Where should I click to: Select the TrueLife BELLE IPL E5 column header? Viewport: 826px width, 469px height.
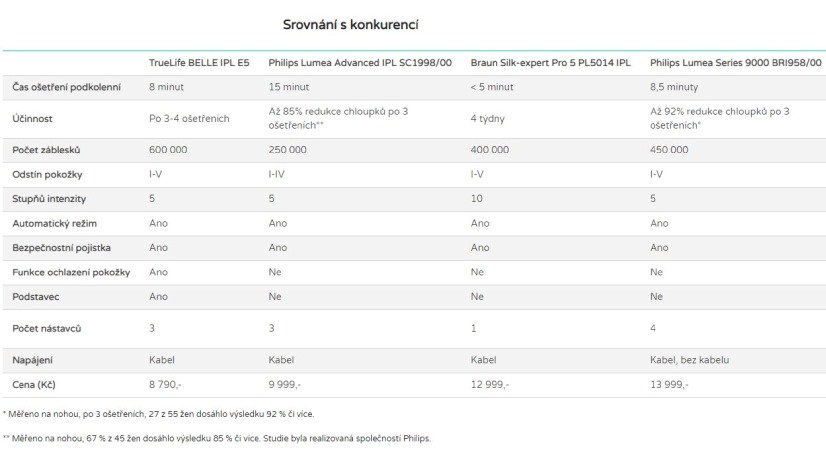[x=199, y=63]
